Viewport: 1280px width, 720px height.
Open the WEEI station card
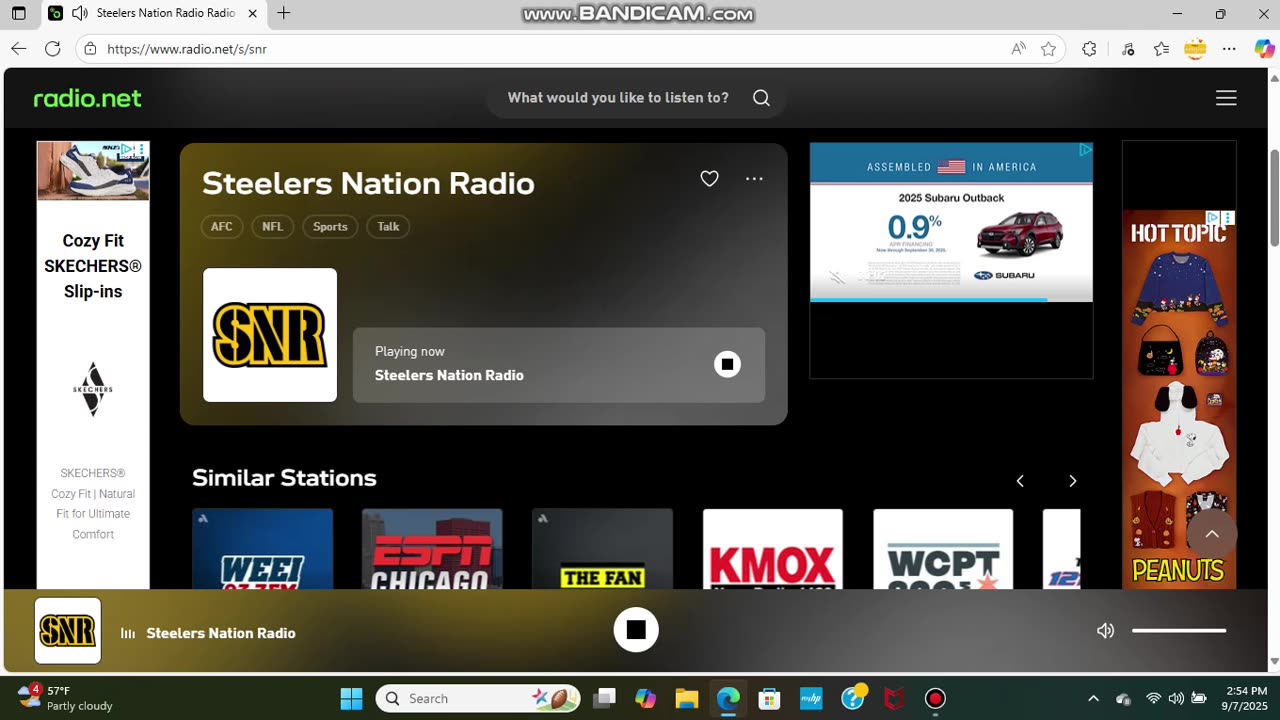[263, 549]
